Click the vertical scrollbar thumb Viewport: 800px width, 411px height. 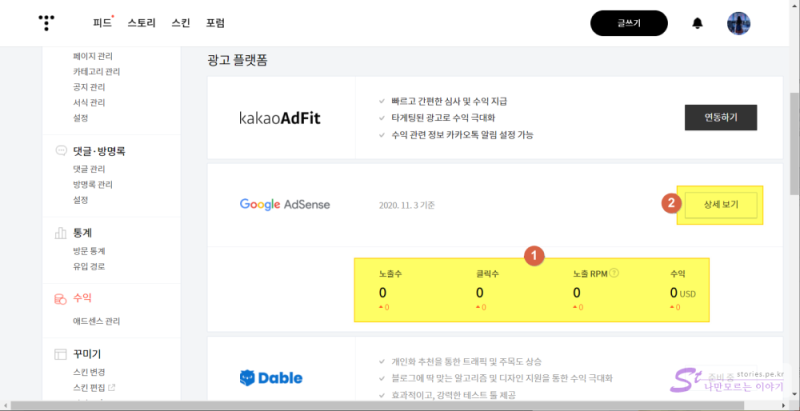[x=794, y=143]
